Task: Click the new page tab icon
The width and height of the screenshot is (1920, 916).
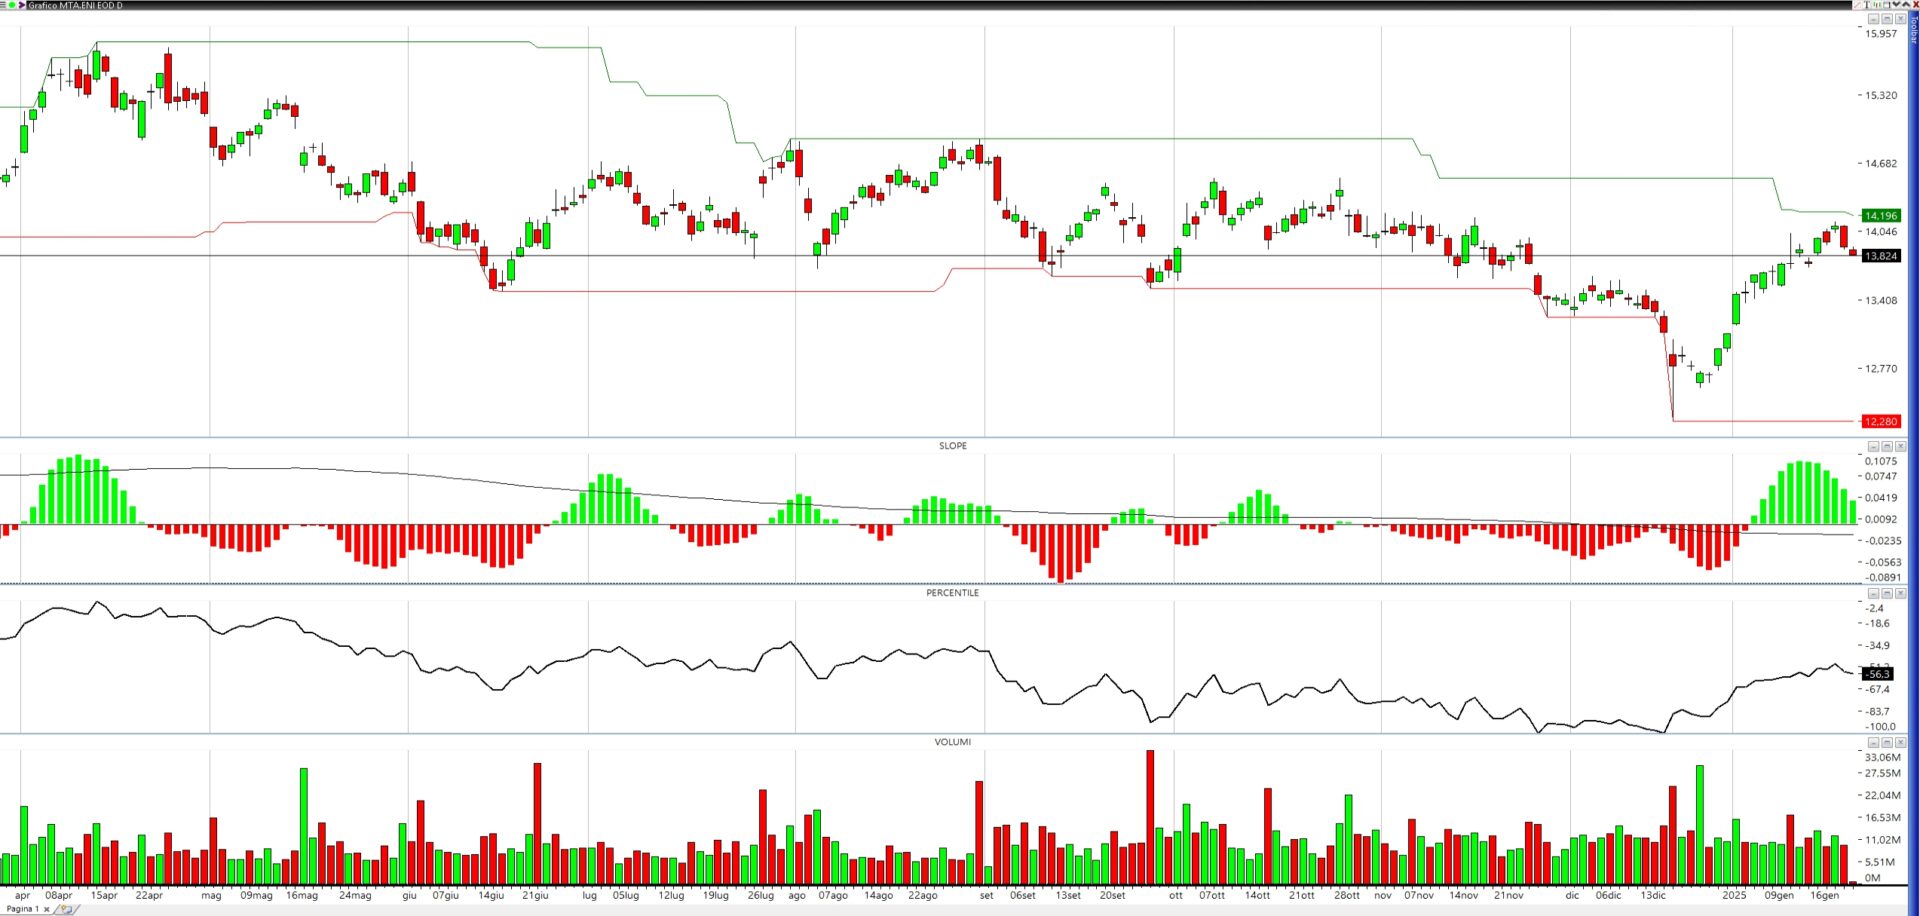Action: 66,909
